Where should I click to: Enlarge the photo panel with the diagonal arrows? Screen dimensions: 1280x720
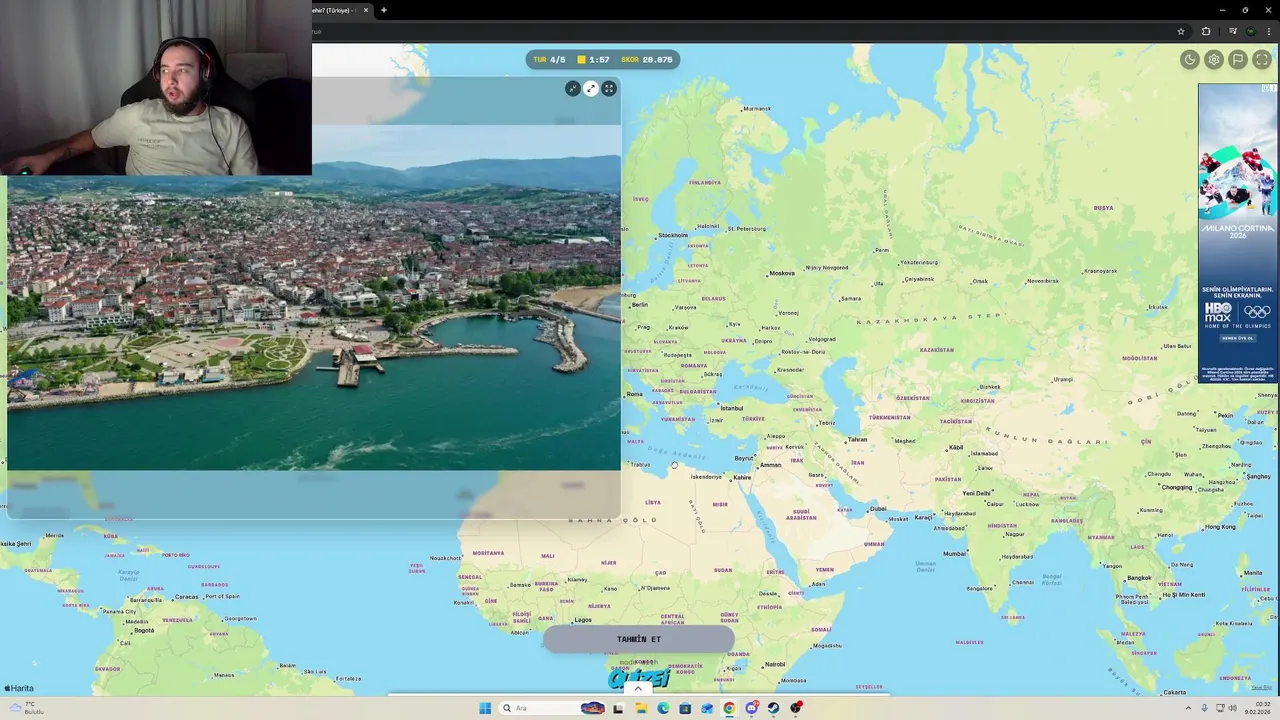591,89
